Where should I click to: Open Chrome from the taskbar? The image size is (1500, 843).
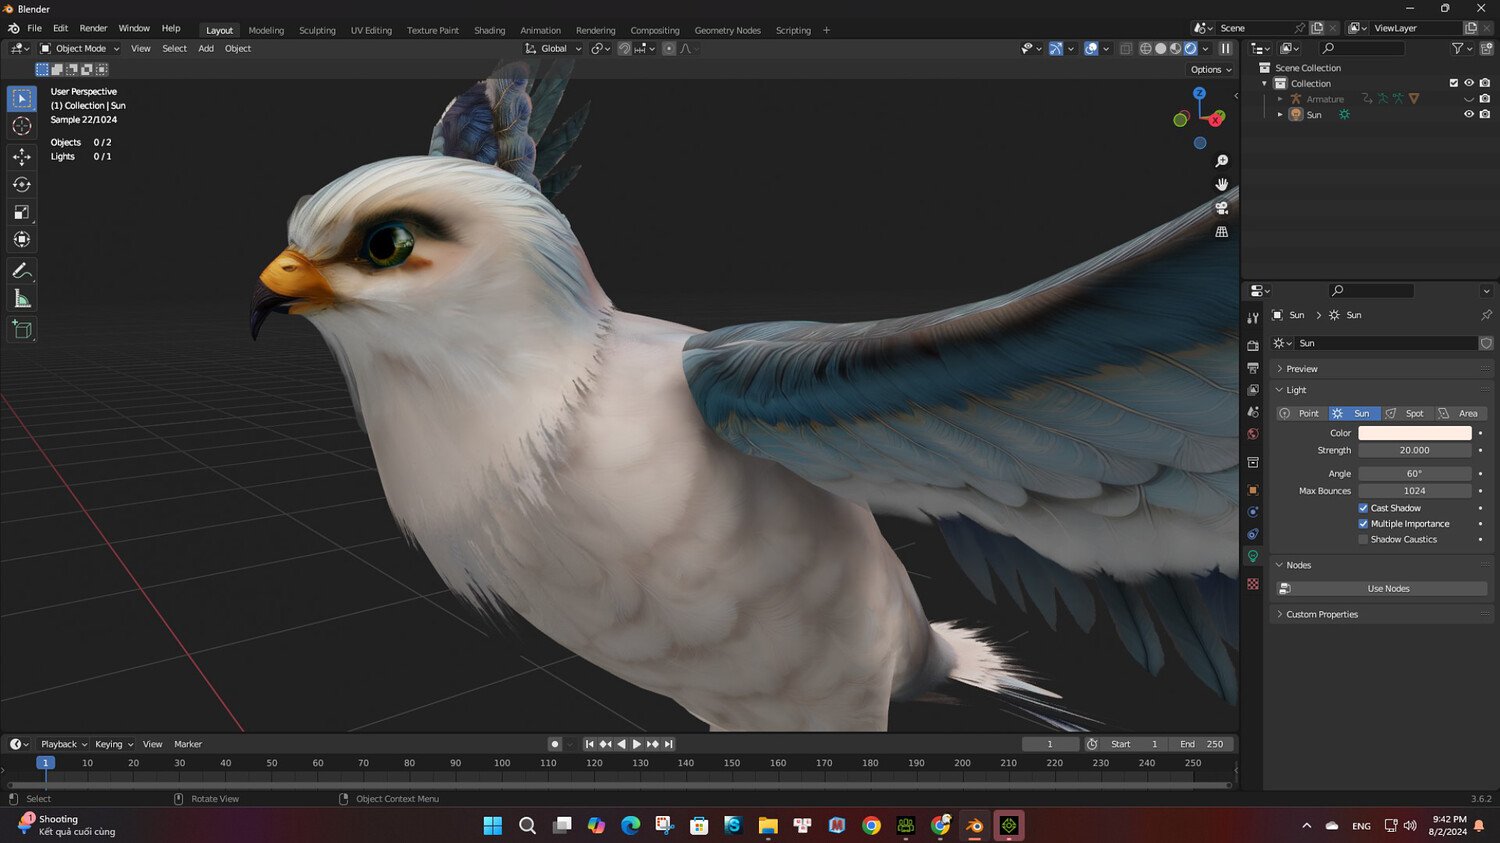tap(872, 825)
